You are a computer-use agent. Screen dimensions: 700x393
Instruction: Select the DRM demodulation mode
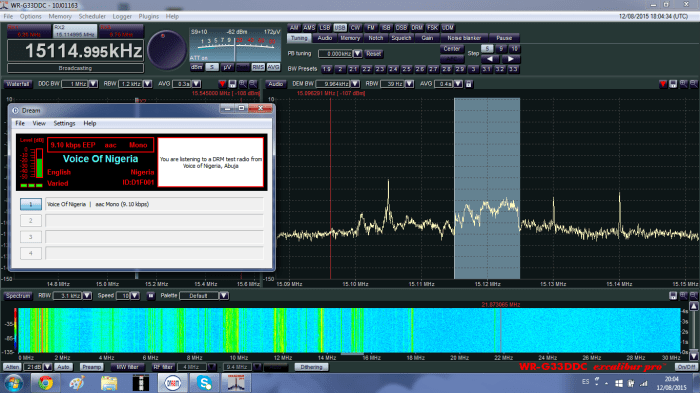[417, 28]
